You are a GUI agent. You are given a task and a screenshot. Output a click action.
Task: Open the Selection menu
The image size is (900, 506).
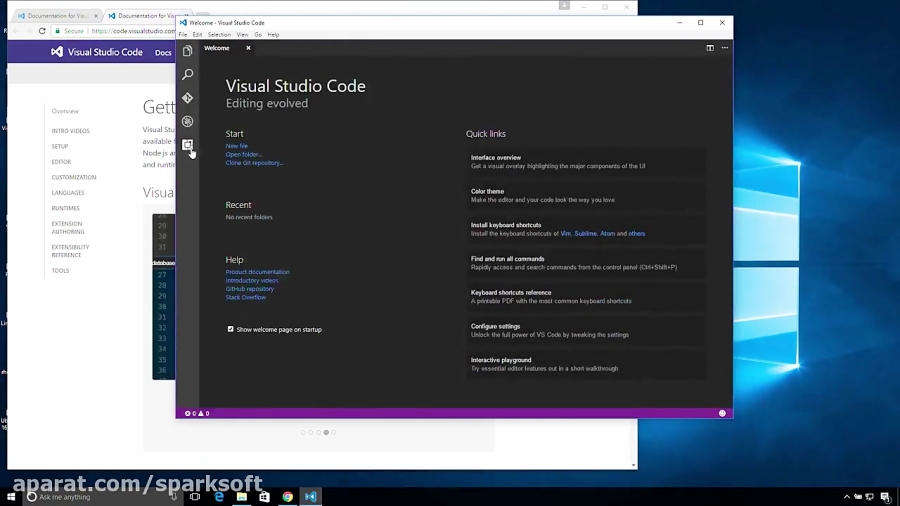tap(219, 34)
